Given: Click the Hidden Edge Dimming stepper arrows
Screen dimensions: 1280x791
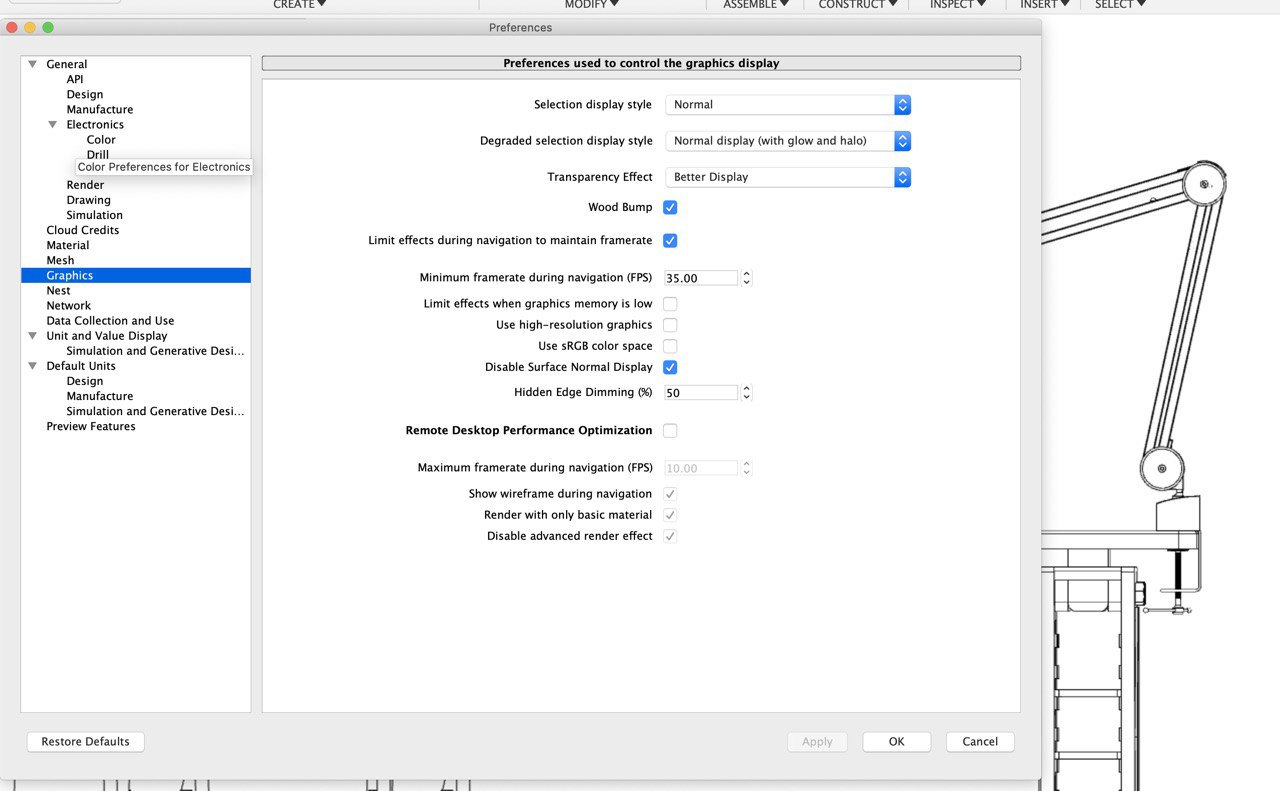Looking at the screenshot, I should (746, 393).
